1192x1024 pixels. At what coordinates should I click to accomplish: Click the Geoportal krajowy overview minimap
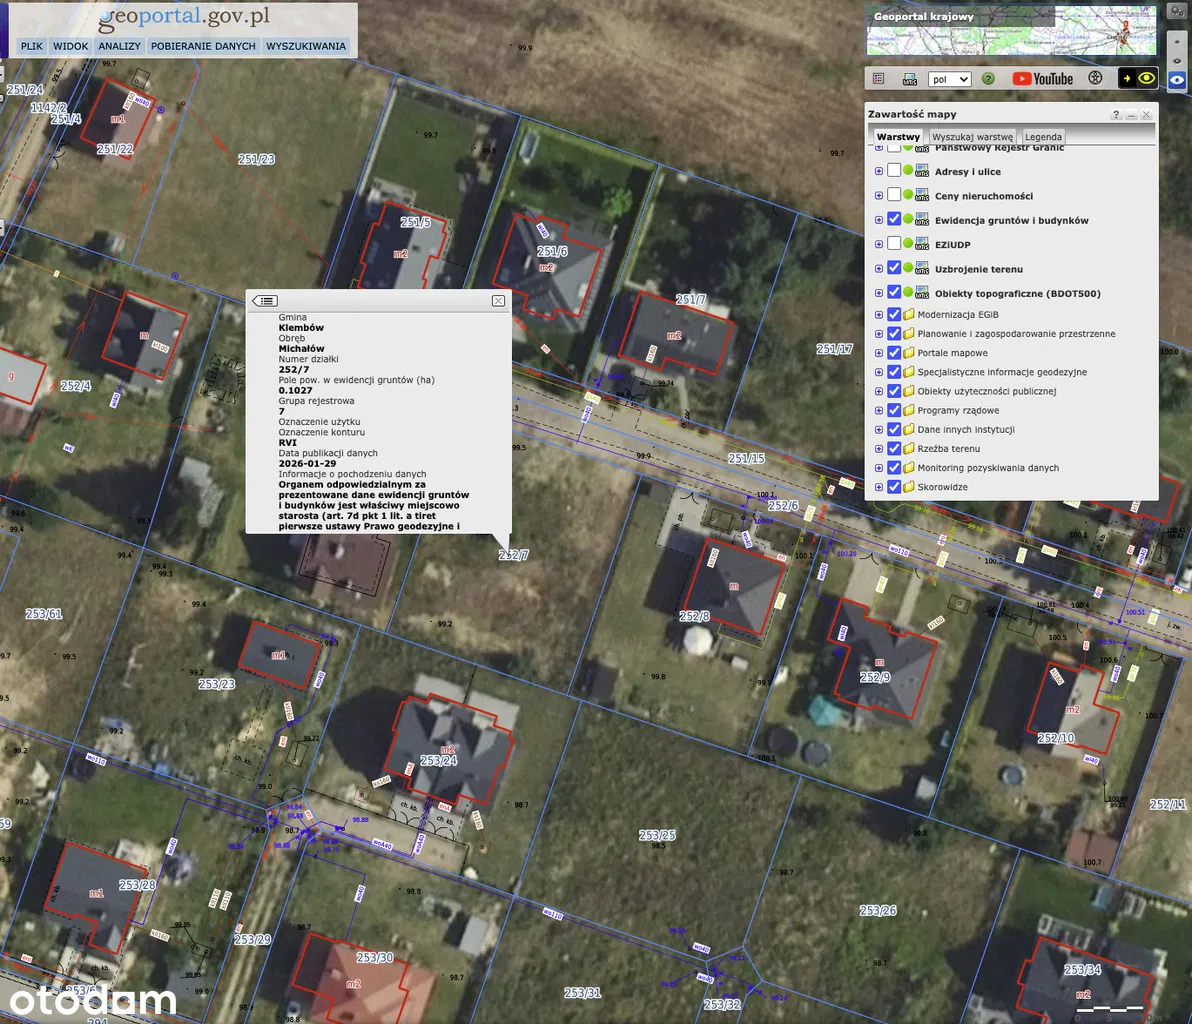pos(1010,32)
